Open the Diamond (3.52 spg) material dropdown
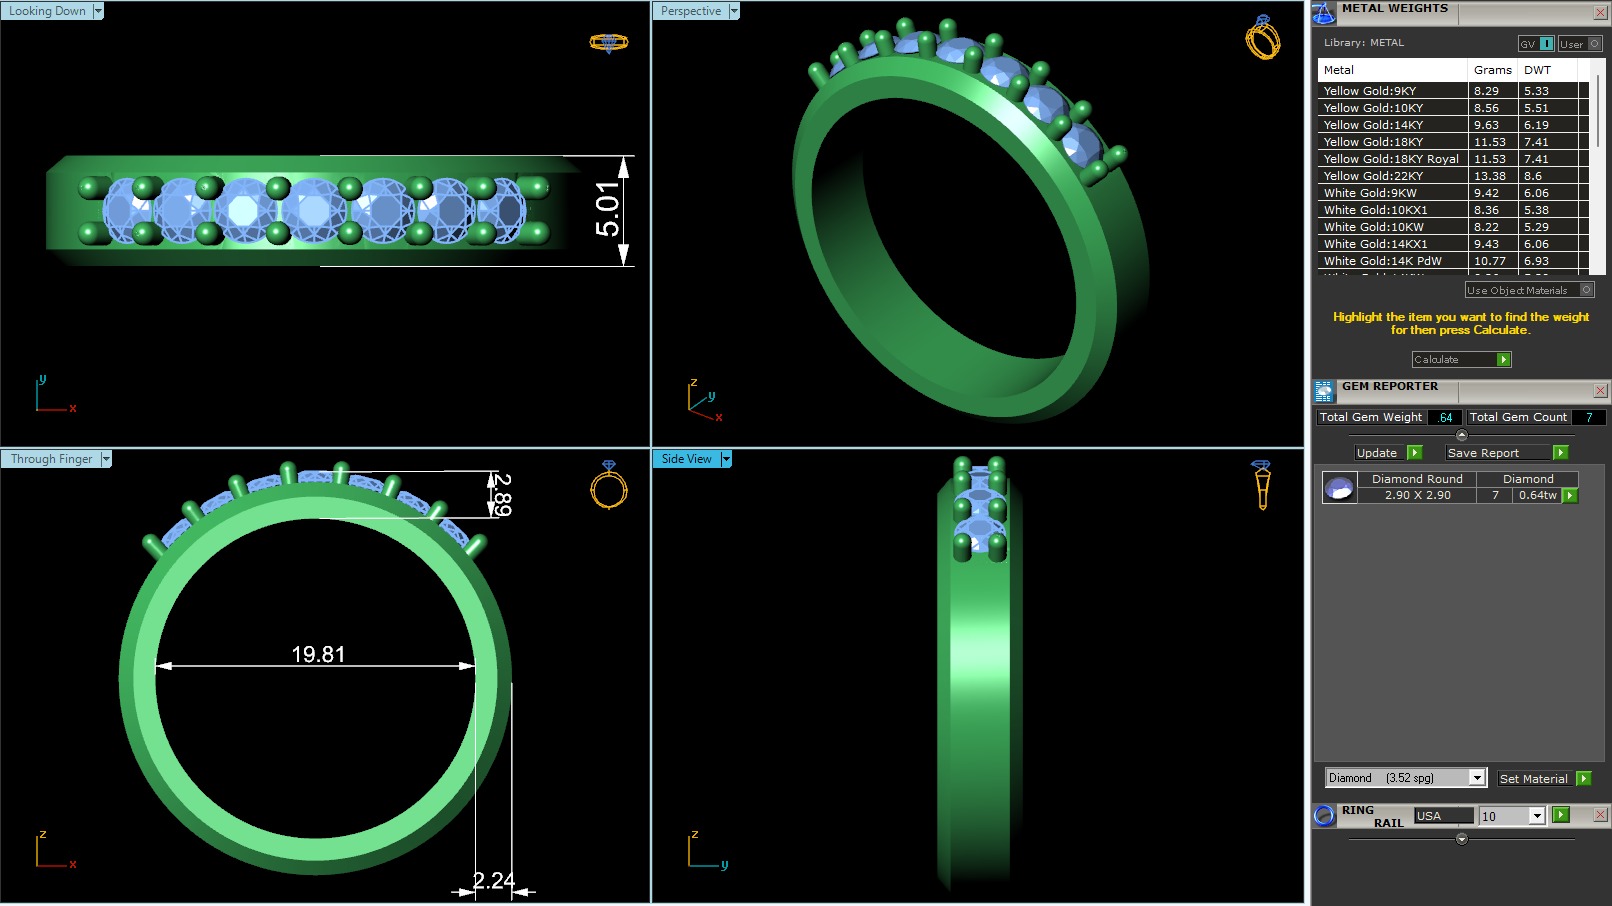The width and height of the screenshot is (1612, 906). (x=1477, y=778)
